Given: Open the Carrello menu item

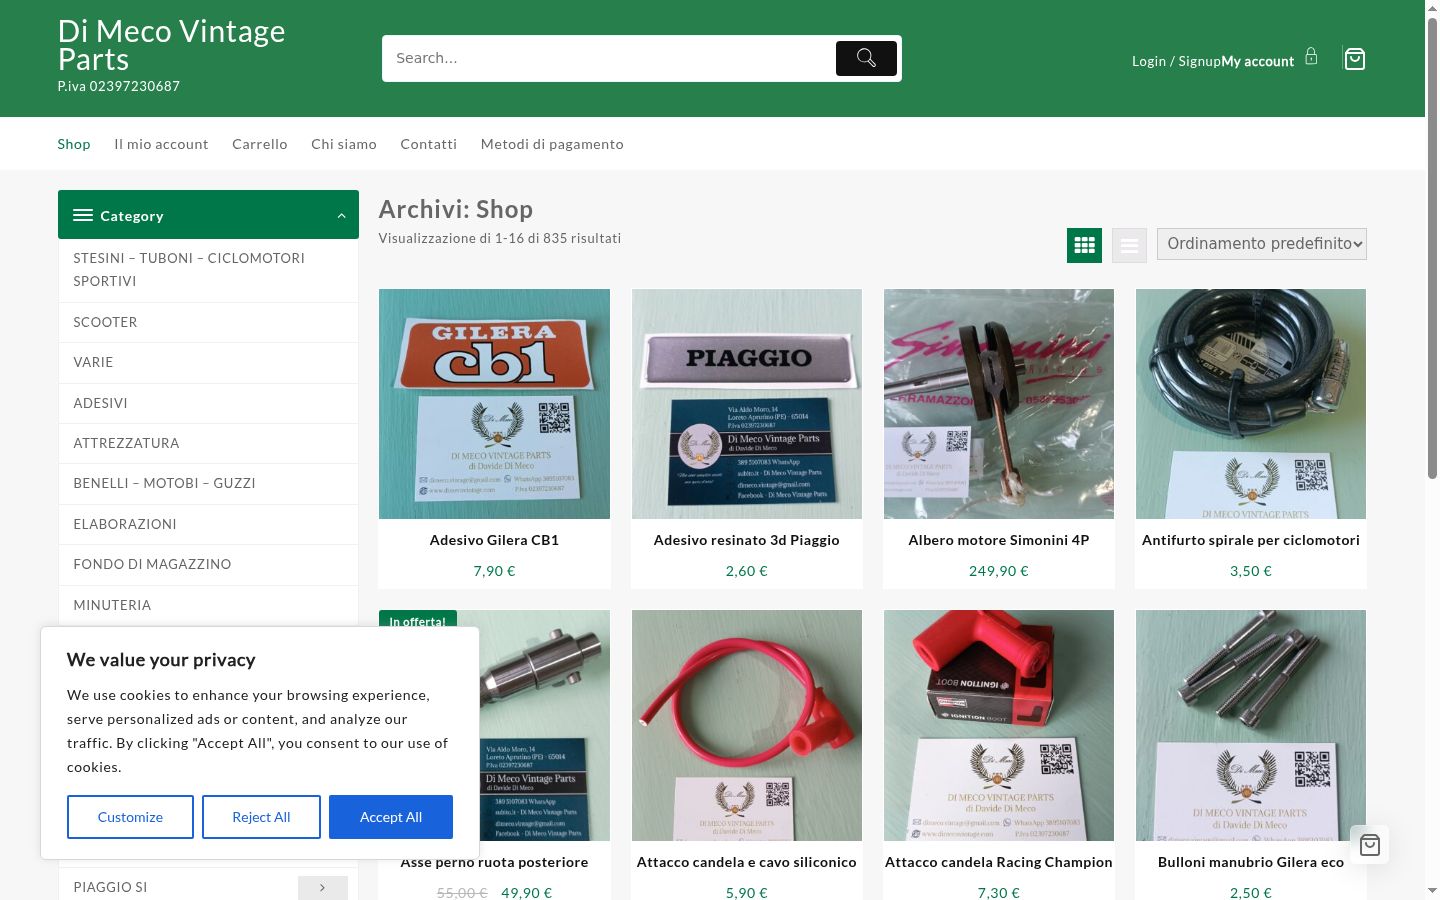Looking at the screenshot, I should (260, 144).
